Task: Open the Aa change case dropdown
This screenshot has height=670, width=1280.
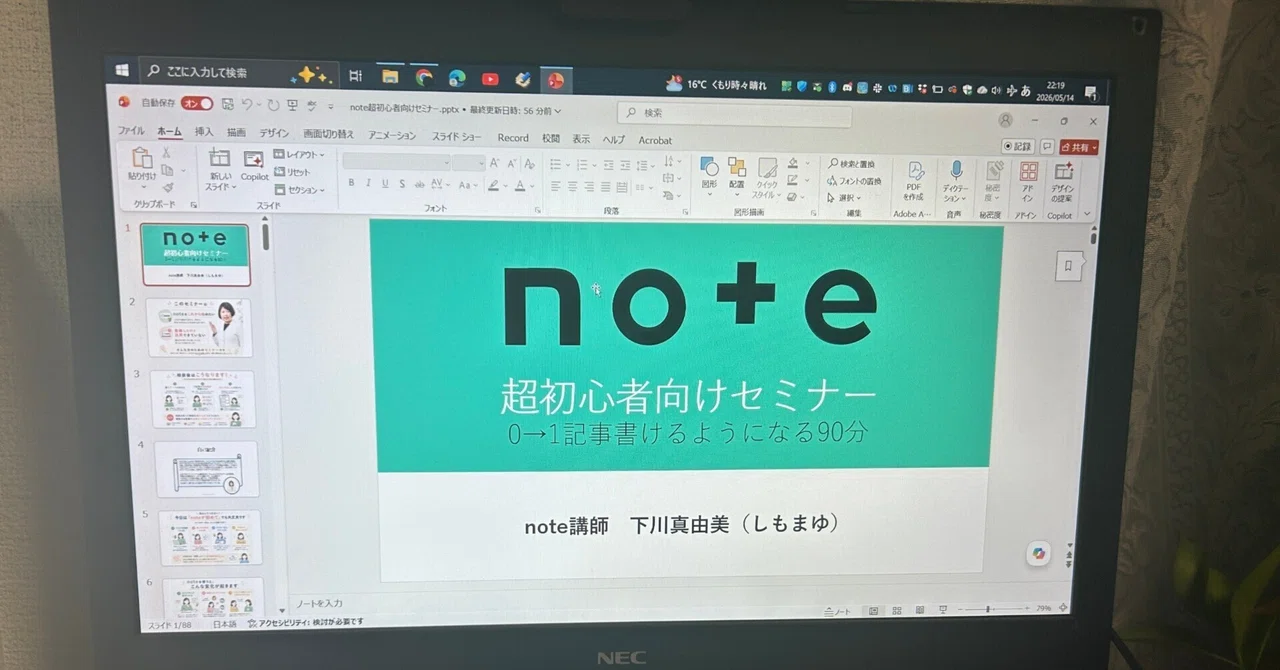Action: pos(468,185)
